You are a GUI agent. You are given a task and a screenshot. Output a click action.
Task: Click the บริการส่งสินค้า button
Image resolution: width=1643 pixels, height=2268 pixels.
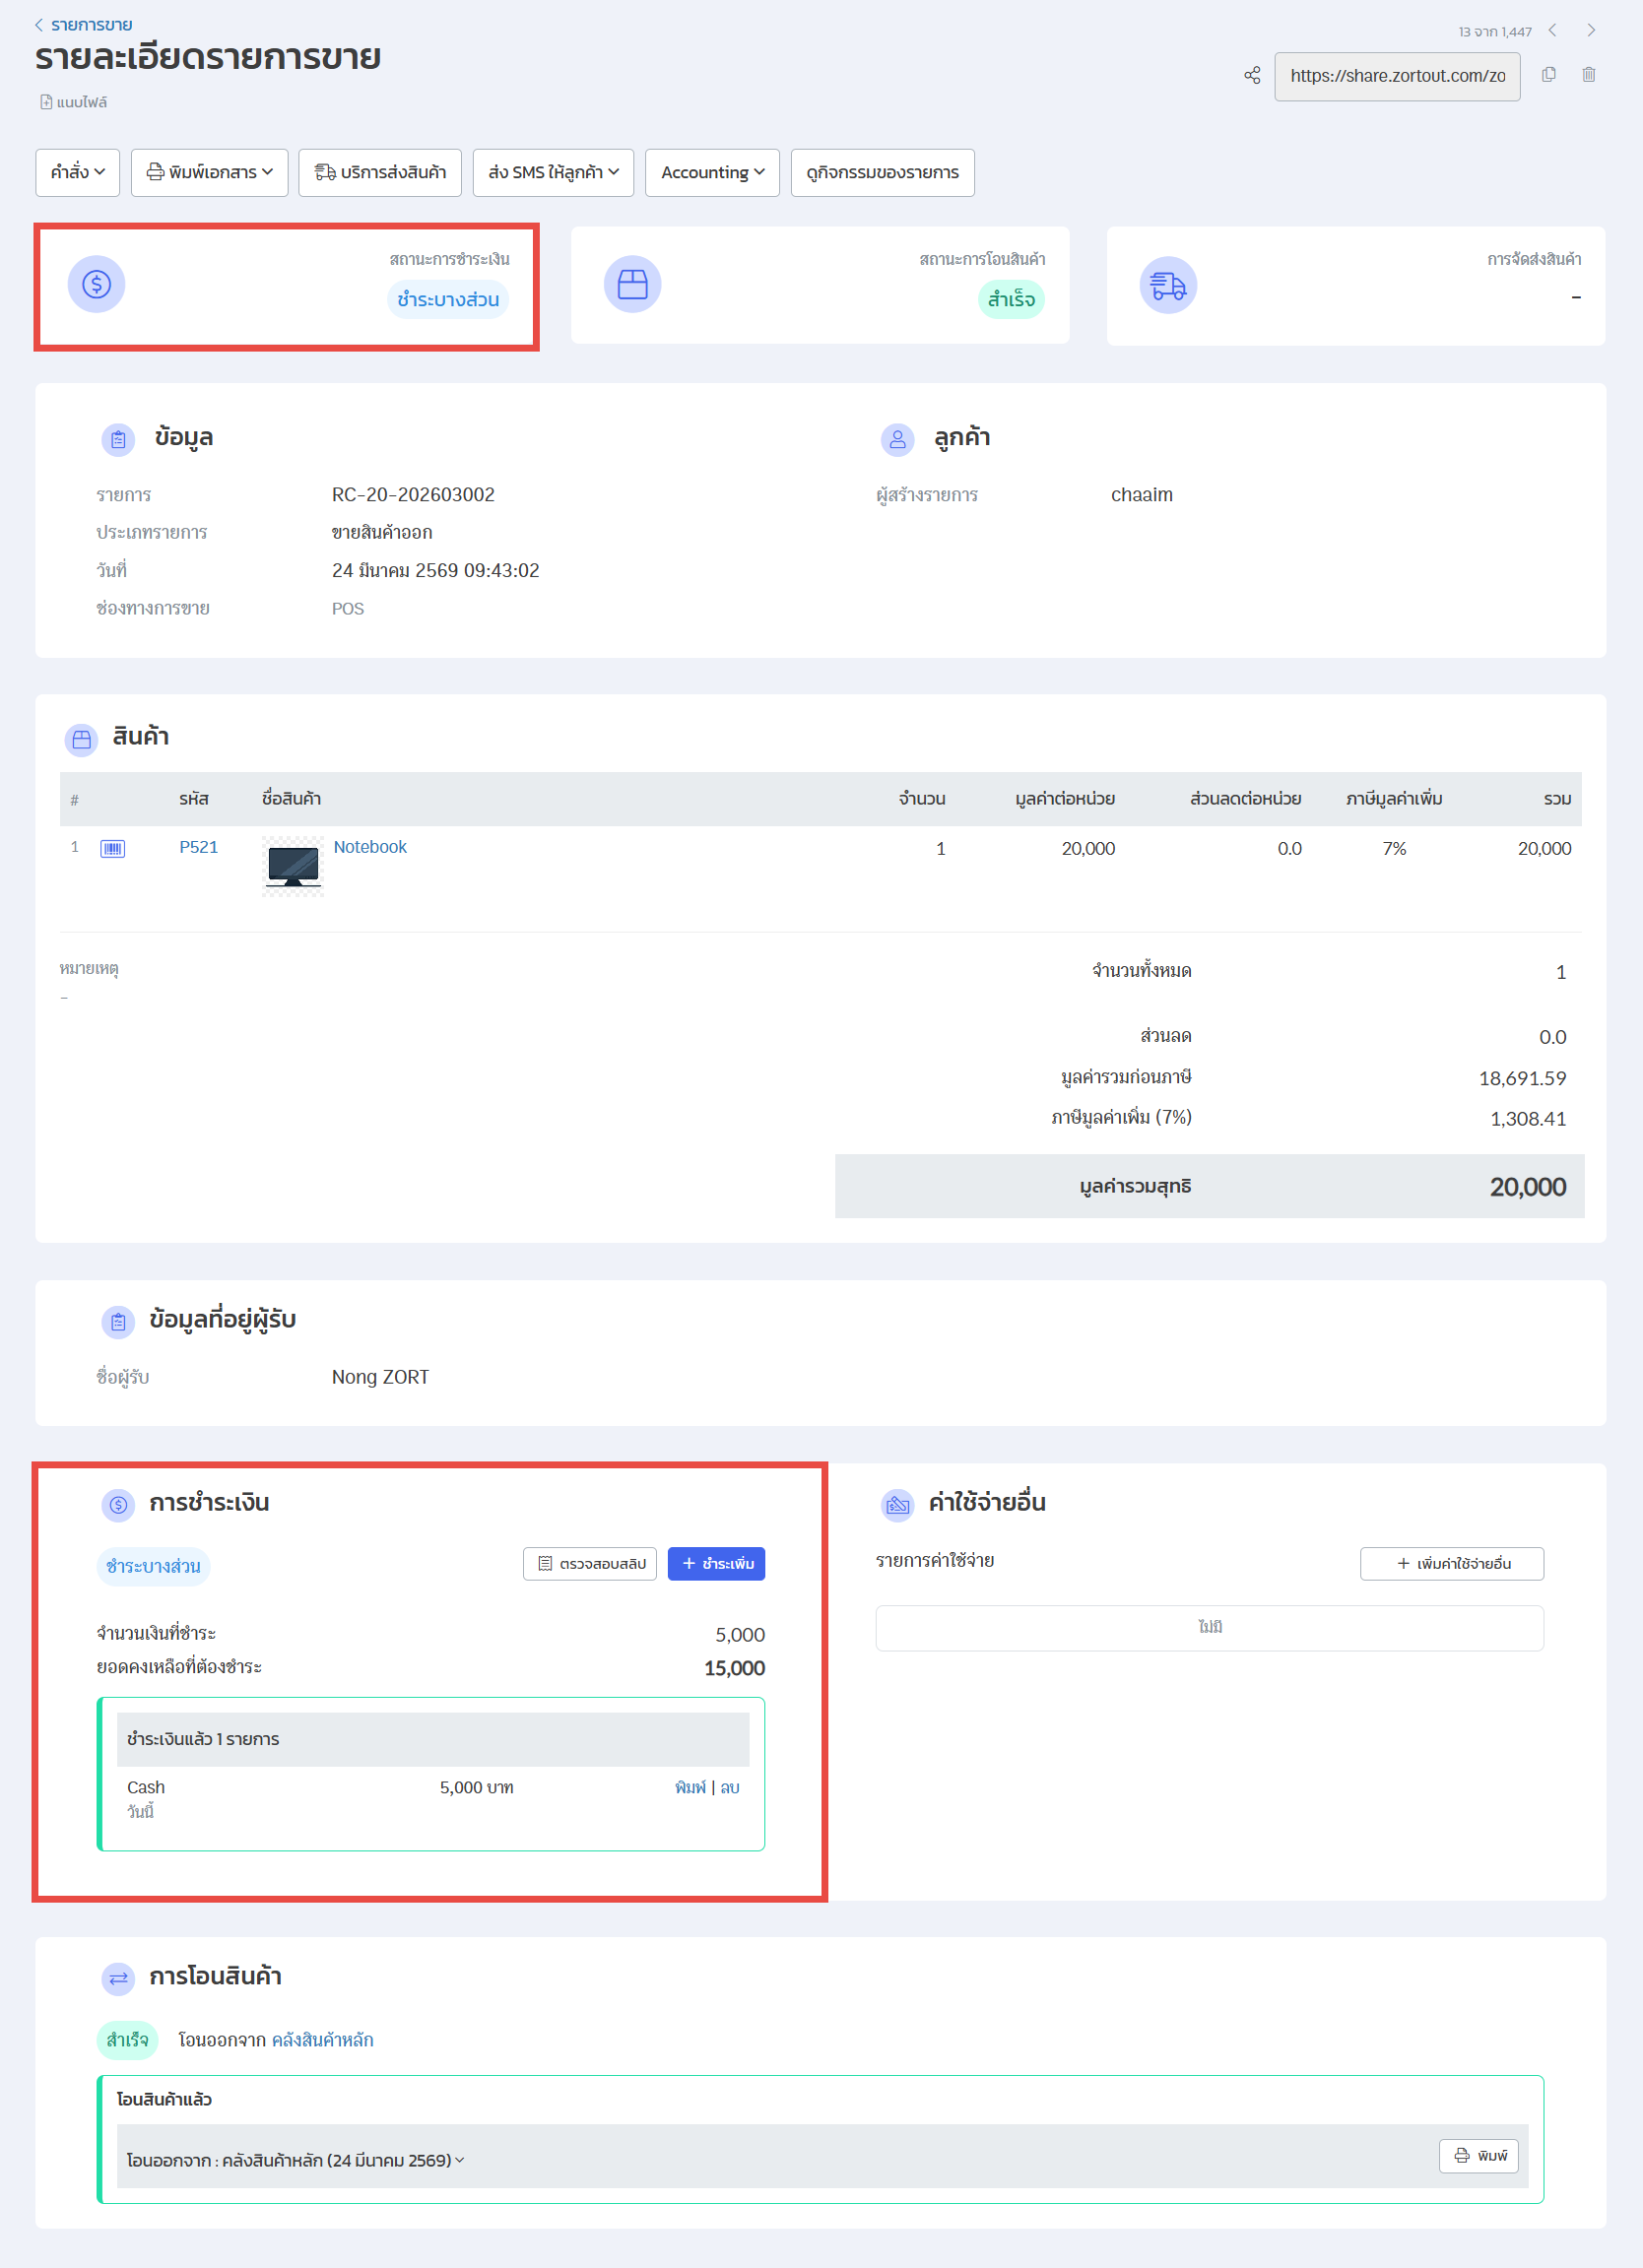click(x=380, y=173)
